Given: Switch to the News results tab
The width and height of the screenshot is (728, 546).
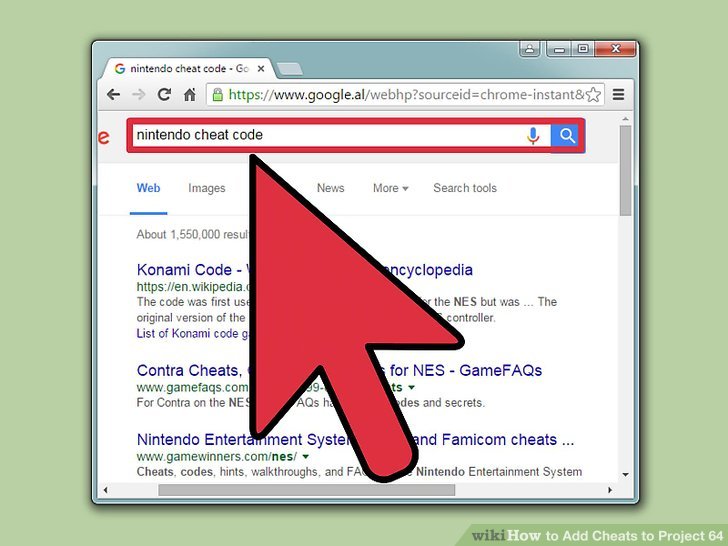Looking at the screenshot, I should pyautogui.click(x=330, y=188).
